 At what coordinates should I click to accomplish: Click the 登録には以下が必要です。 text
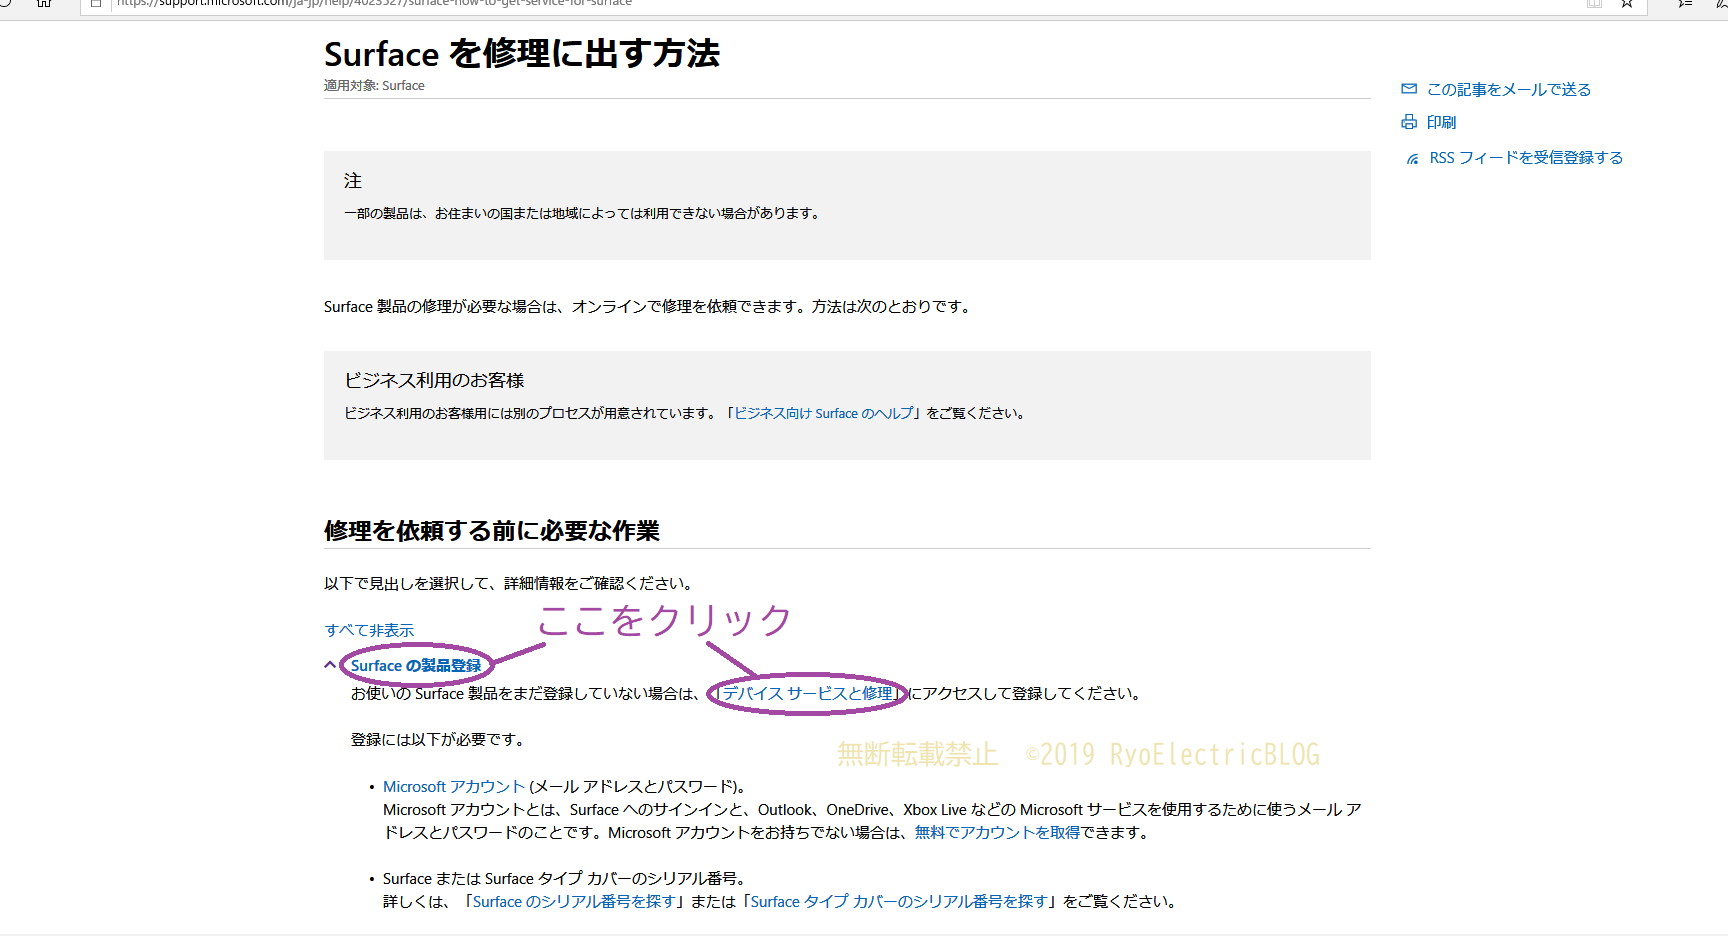click(438, 740)
